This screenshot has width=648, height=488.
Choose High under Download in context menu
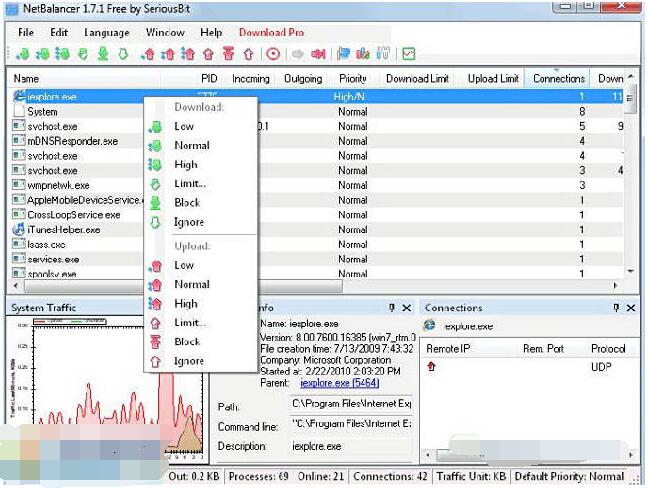(x=185, y=164)
